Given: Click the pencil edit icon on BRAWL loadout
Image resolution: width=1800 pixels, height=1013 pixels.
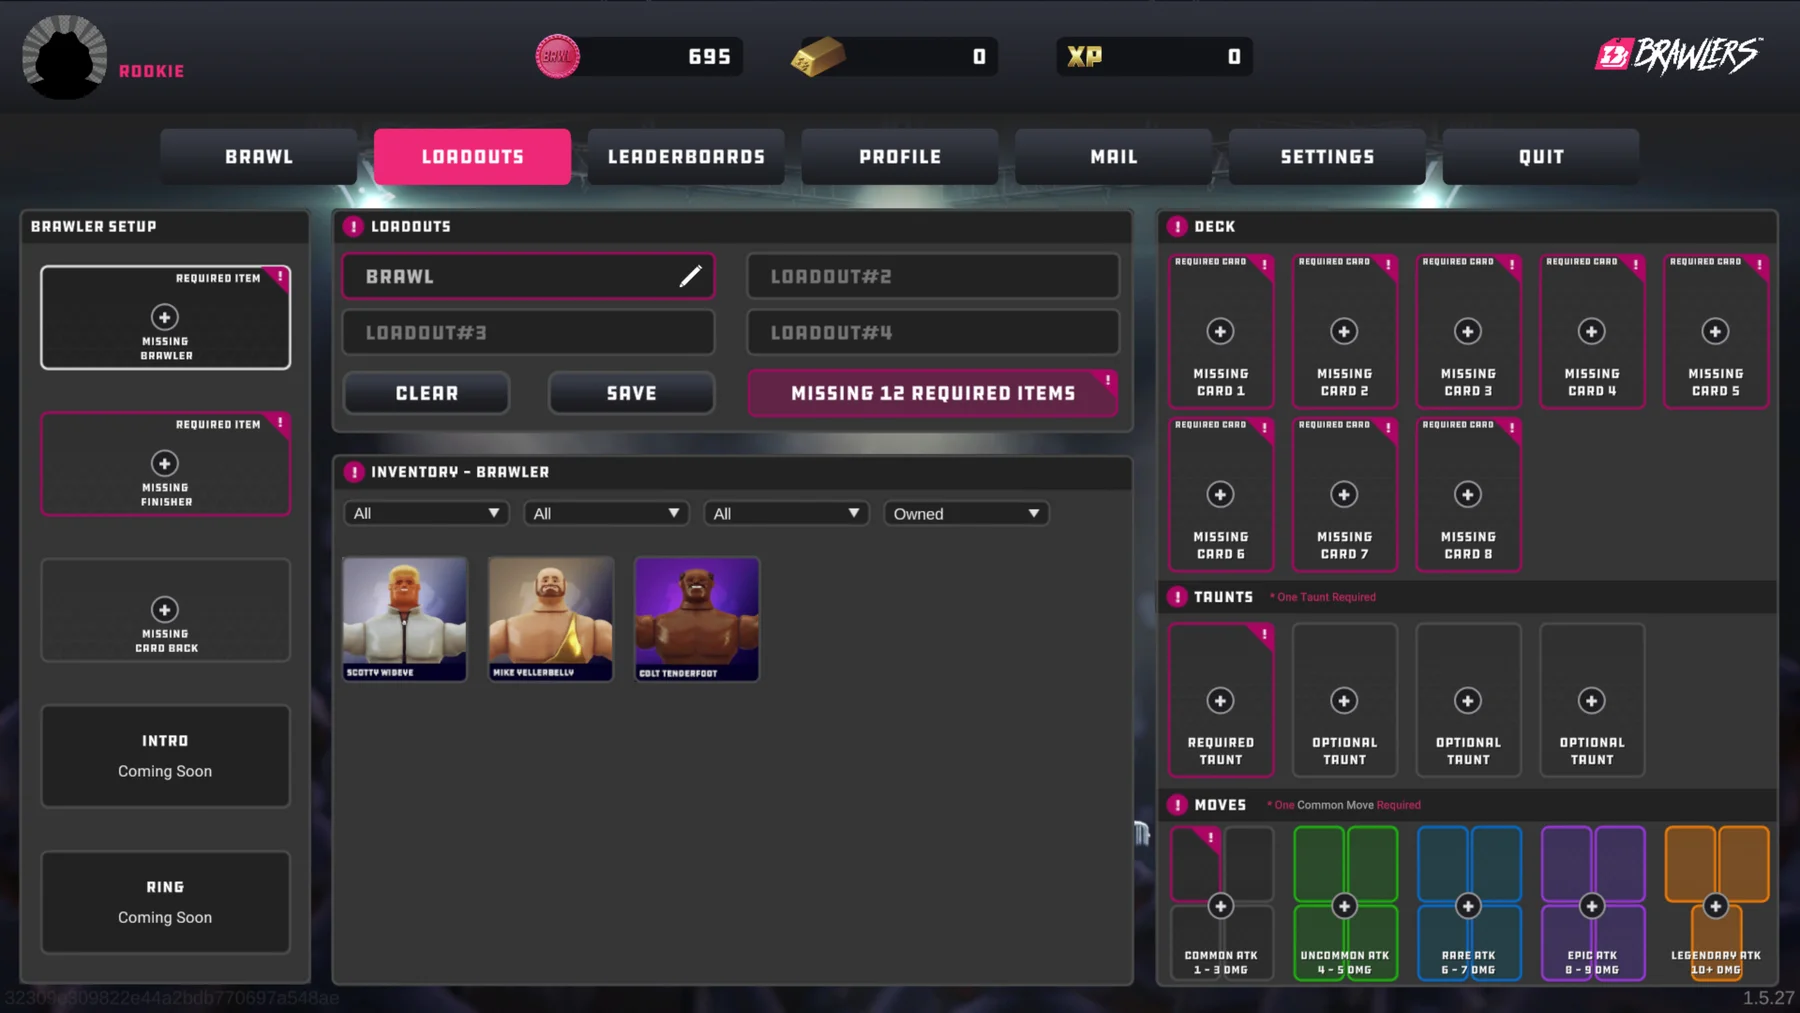Looking at the screenshot, I should click(x=690, y=276).
